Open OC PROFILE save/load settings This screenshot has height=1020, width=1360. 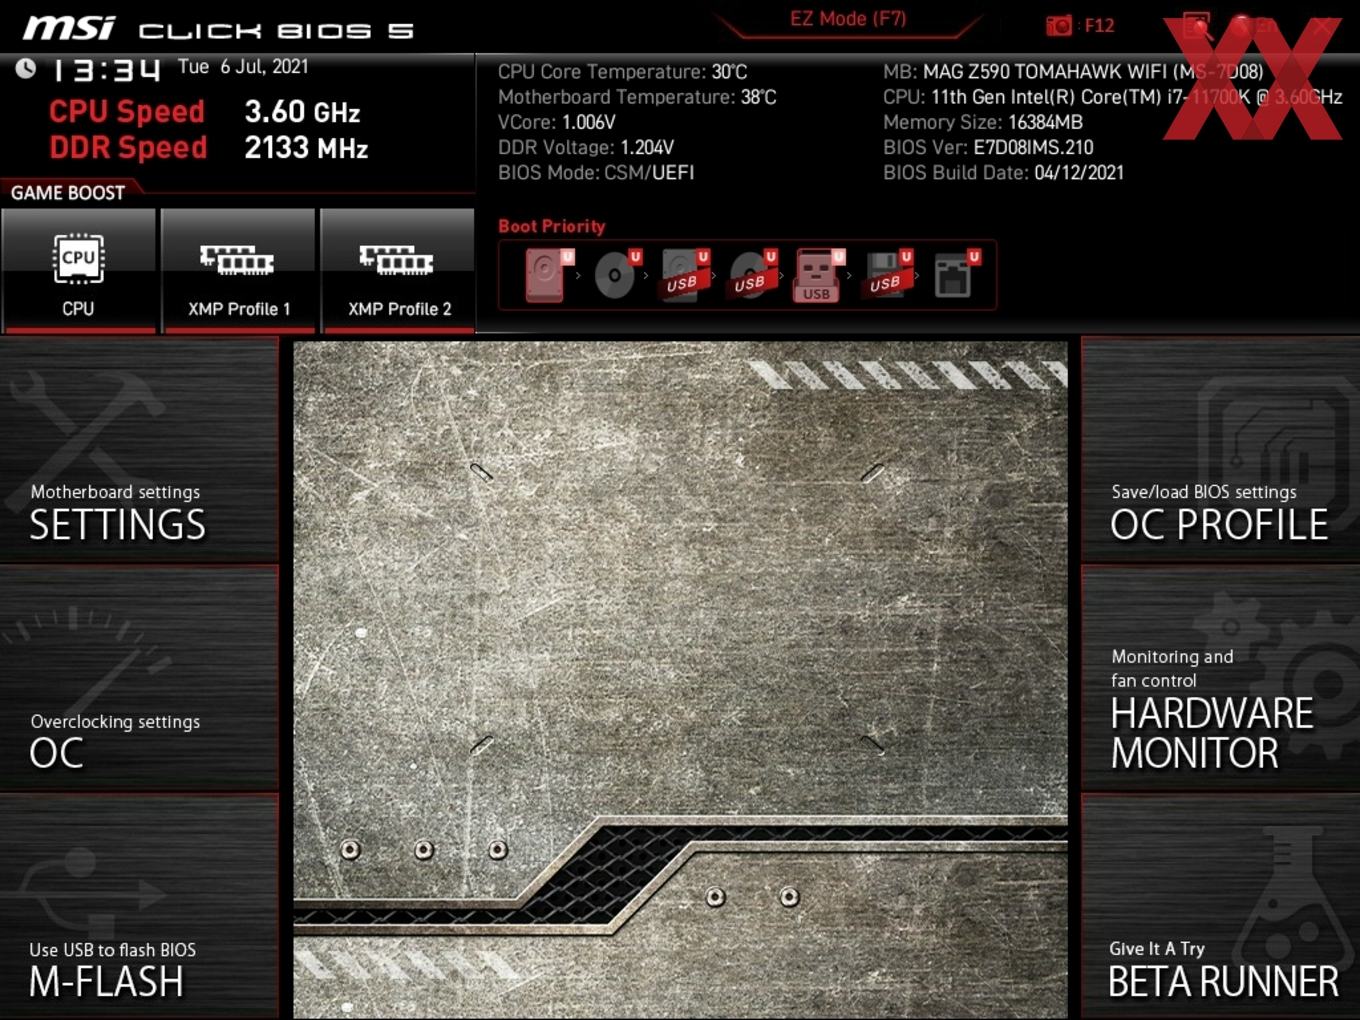pyautogui.click(x=1220, y=450)
